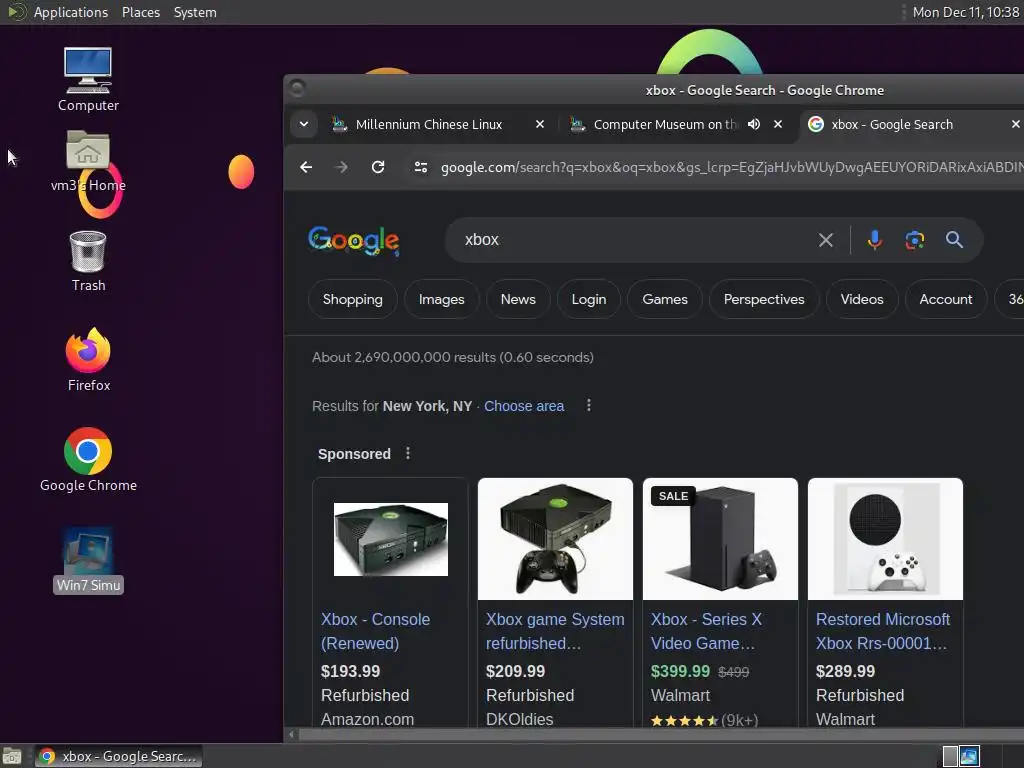The image size is (1024, 768).
Task: Search by image with Lens icon
Action: click(914, 240)
